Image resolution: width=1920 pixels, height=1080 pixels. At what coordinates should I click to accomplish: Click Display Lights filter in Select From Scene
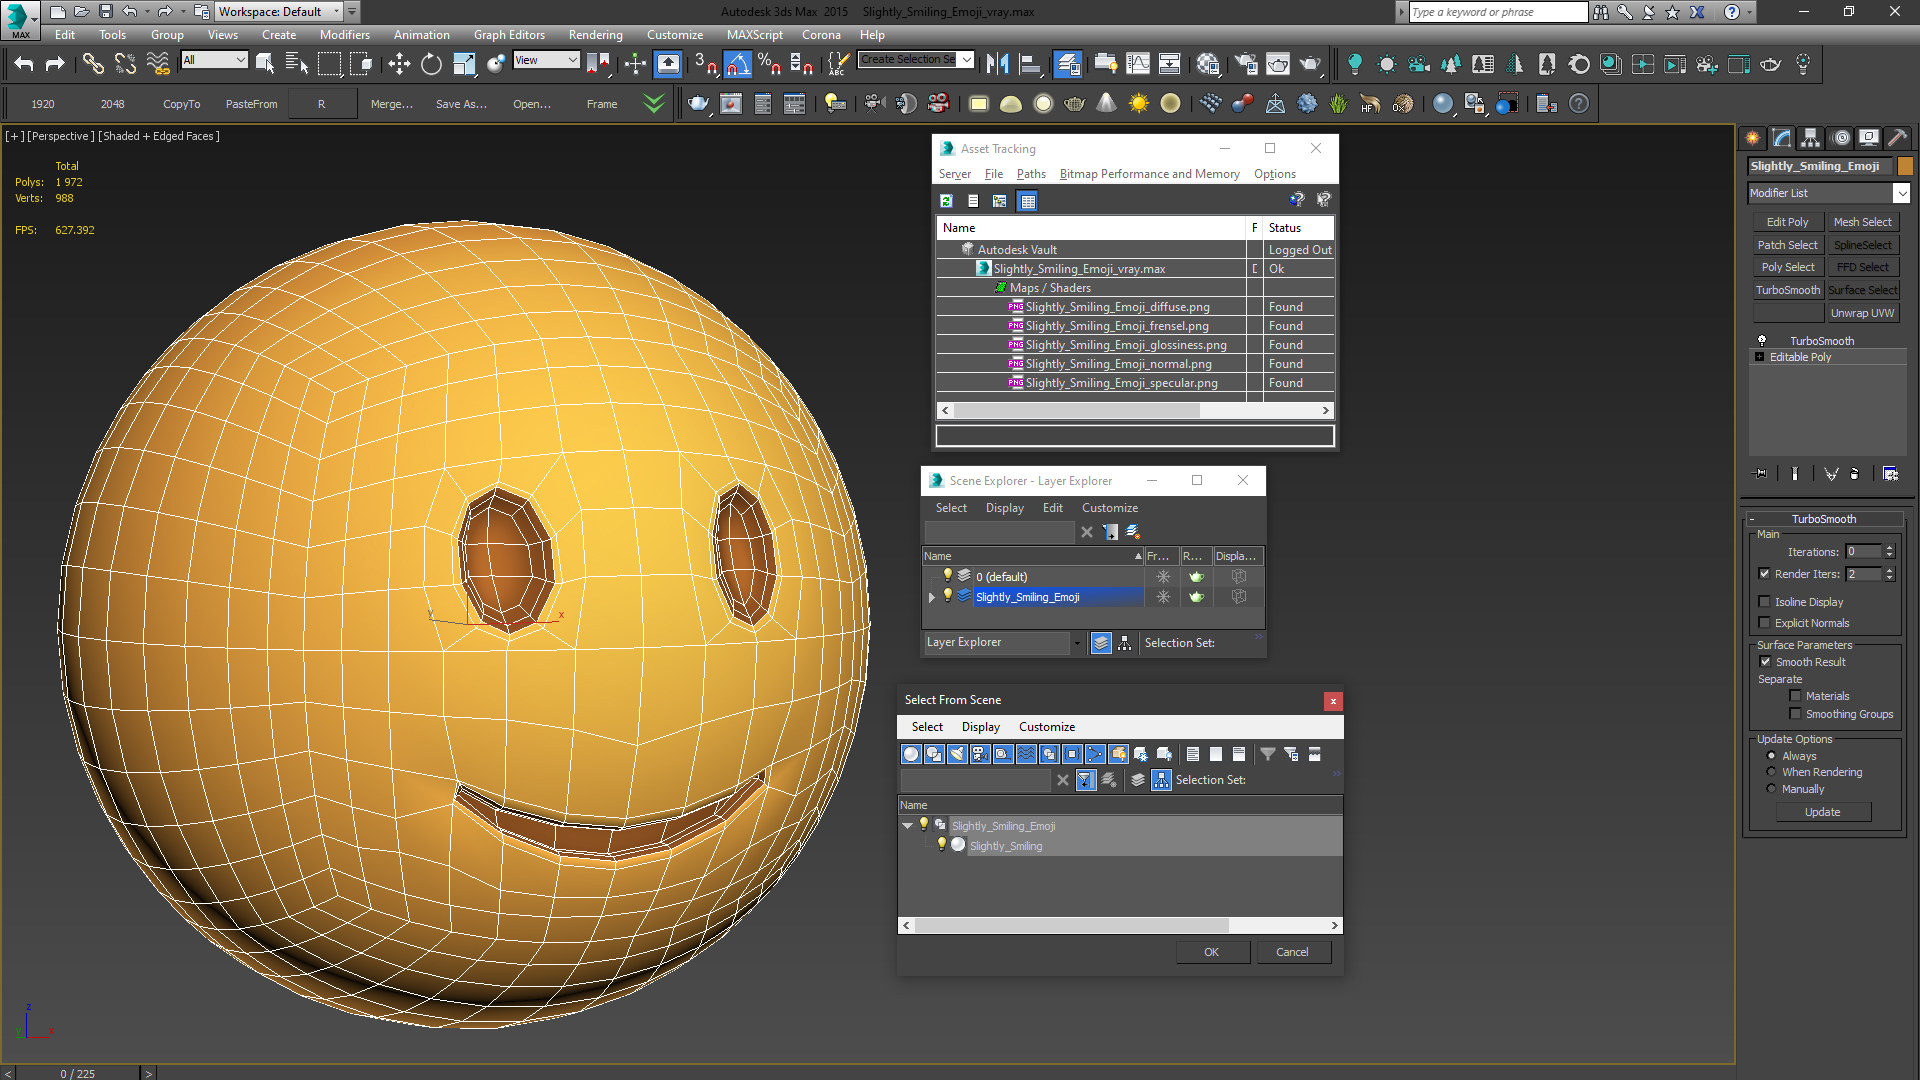click(x=957, y=754)
